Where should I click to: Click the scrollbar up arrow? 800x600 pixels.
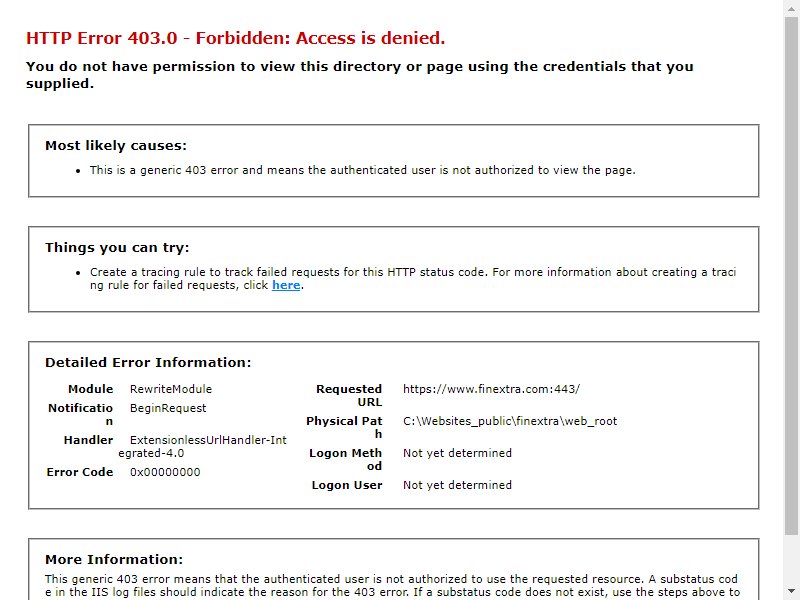coord(792,8)
